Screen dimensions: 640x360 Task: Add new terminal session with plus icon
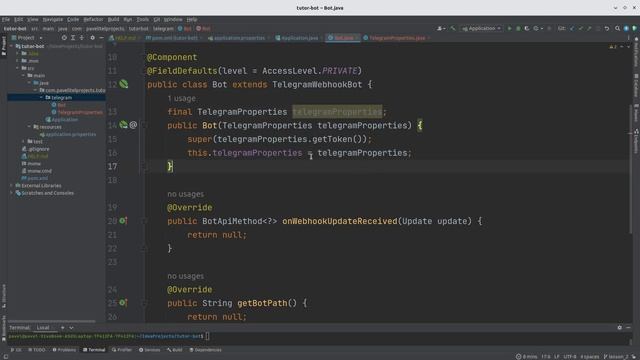(x=62, y=328)
